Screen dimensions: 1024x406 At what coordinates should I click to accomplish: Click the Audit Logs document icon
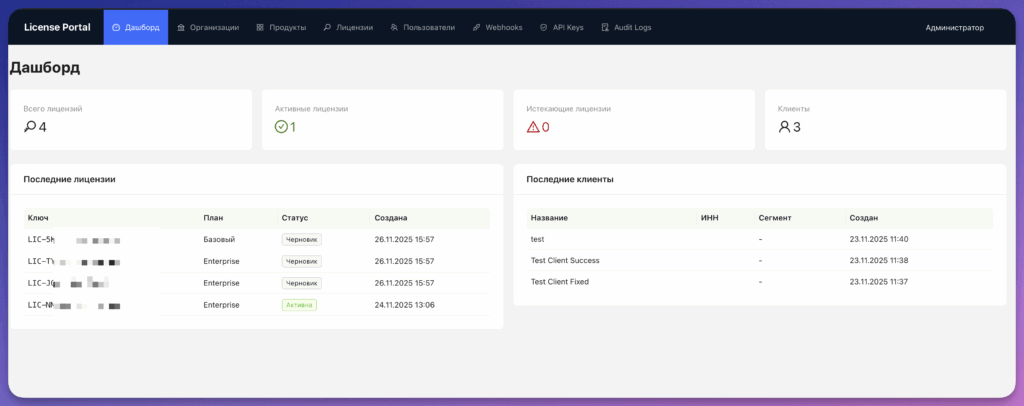(x=605, y=28)
